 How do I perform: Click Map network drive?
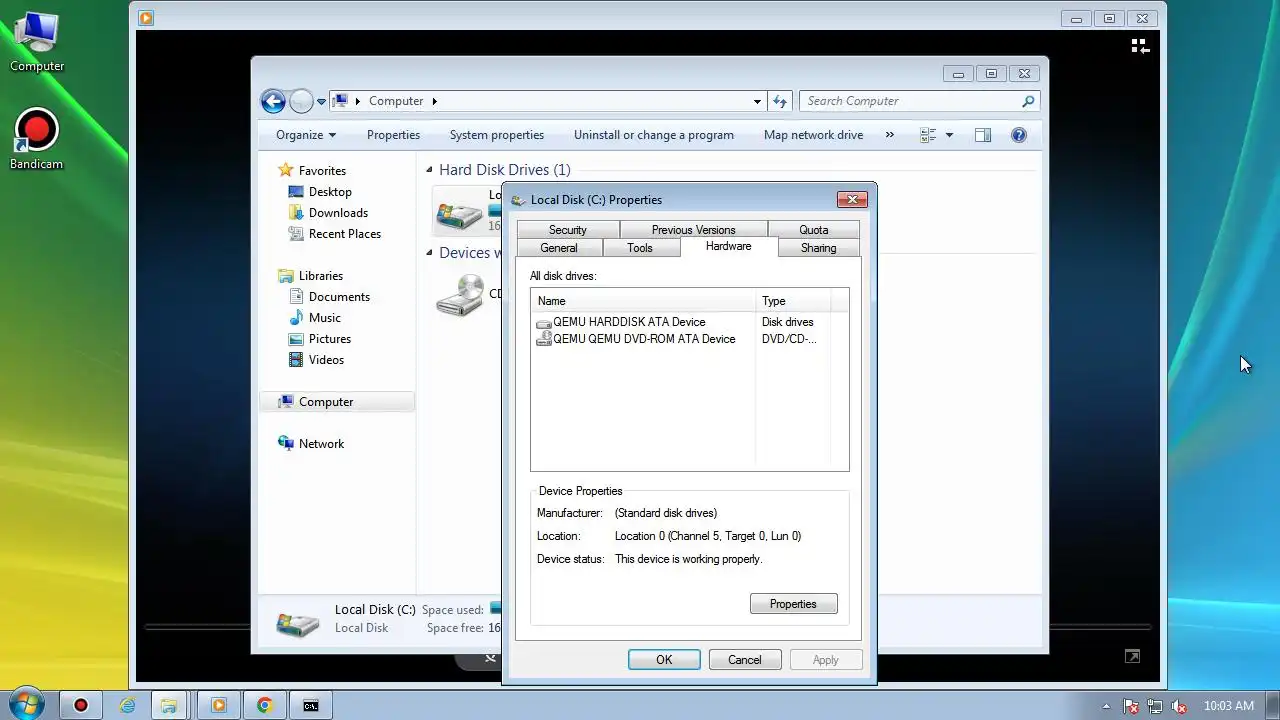(x=813, y=135)
